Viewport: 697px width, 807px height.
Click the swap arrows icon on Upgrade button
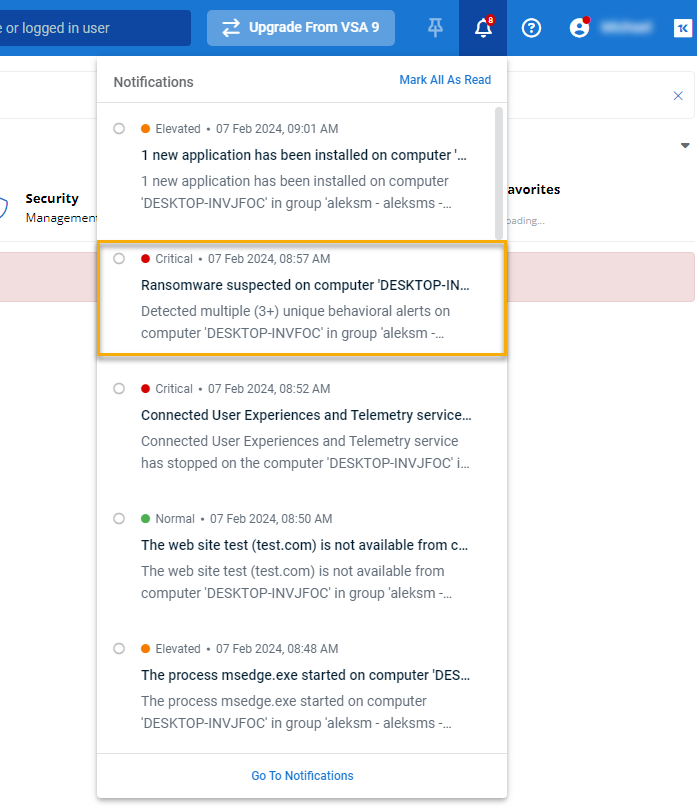click(x=231, y=28)
